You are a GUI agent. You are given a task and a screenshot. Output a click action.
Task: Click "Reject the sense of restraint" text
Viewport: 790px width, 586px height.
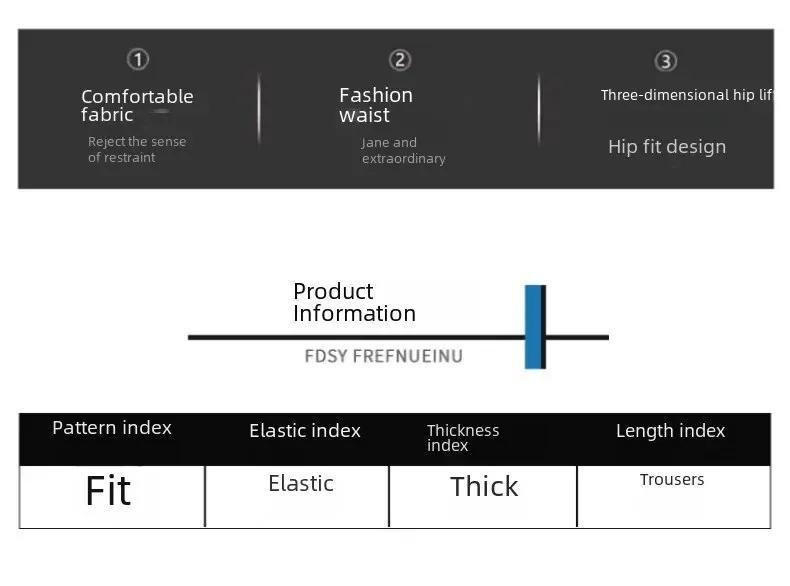tap(137, 149)
